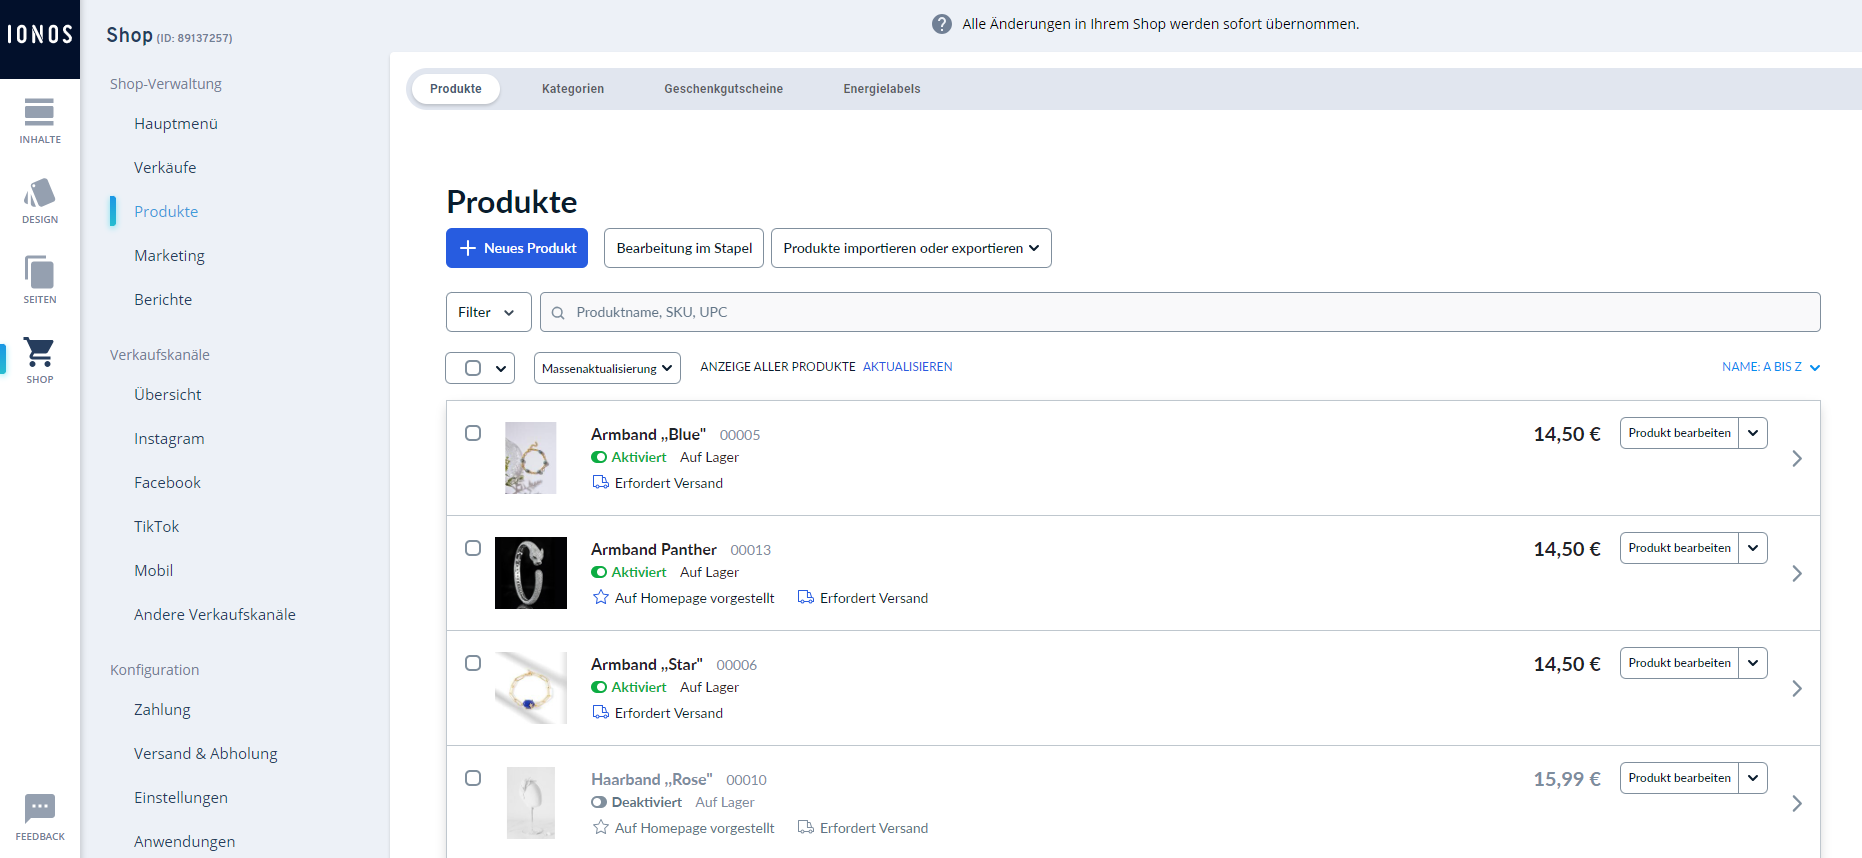The image size is (1862, 858).
Task: Click the Armband Star product thumbnail
Action: 530,688
